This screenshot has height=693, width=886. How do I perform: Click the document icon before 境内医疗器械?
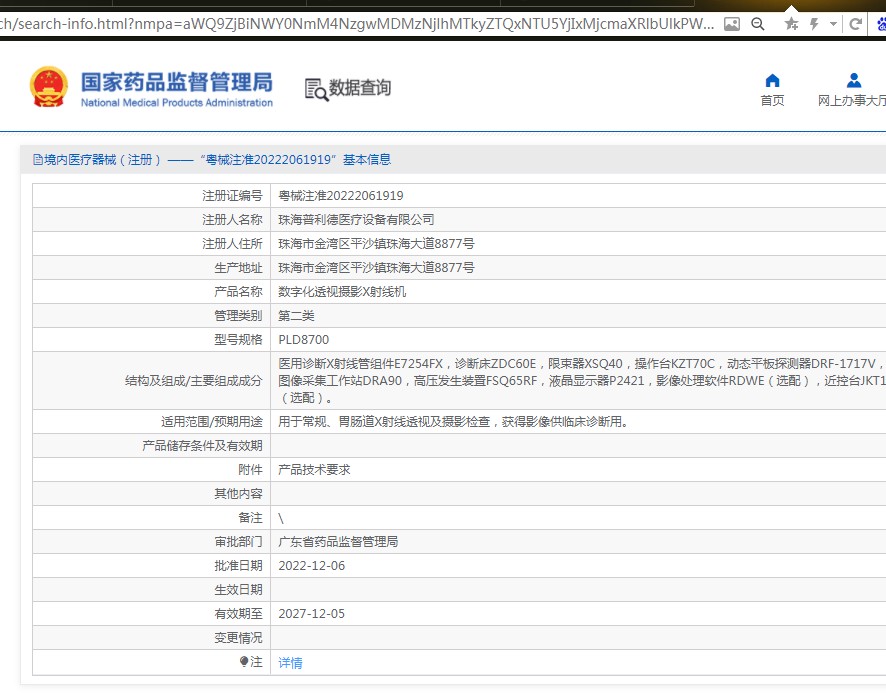pos(38,159)
